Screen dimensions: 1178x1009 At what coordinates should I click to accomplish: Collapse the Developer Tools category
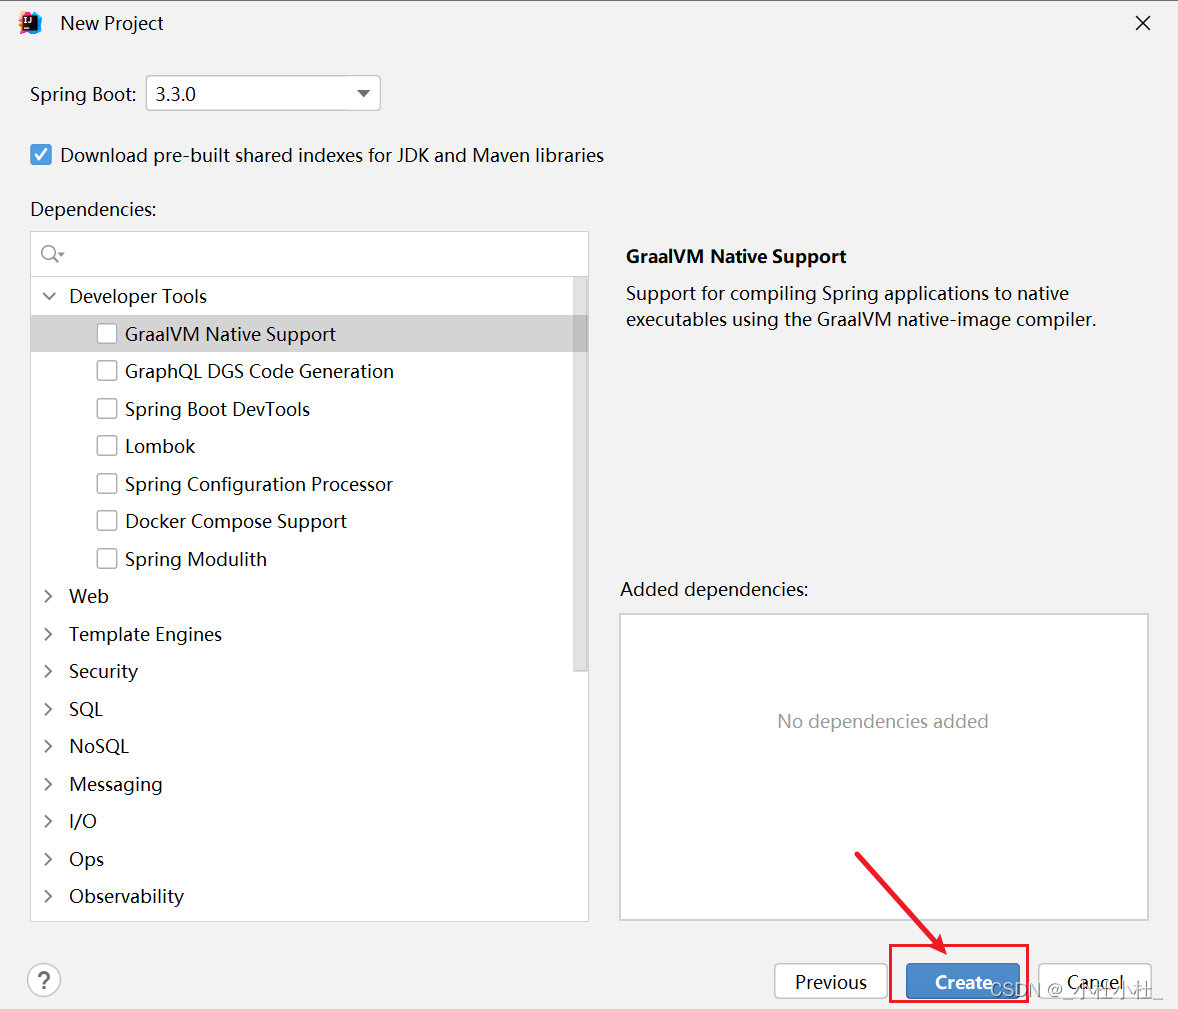(x=49, y=296)
